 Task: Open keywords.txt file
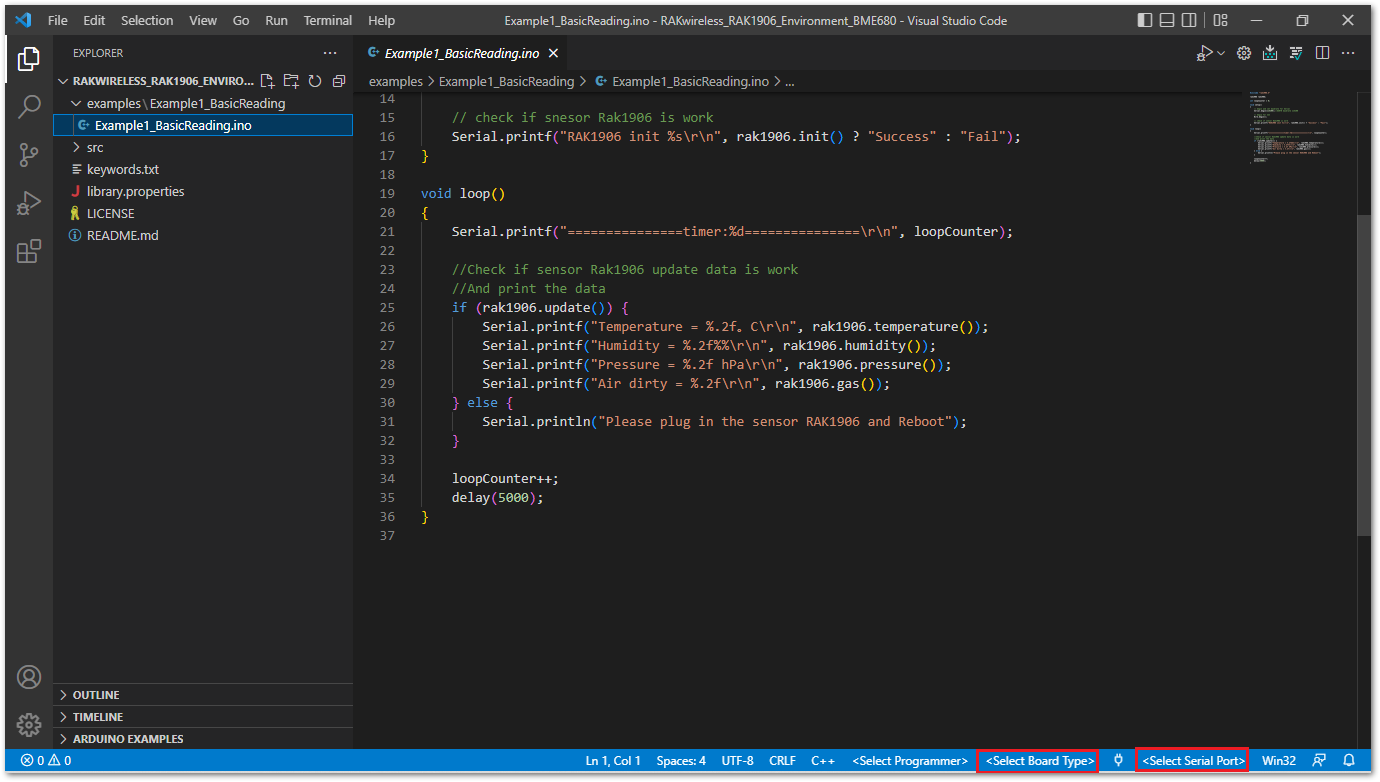click(x=203, y=169)
